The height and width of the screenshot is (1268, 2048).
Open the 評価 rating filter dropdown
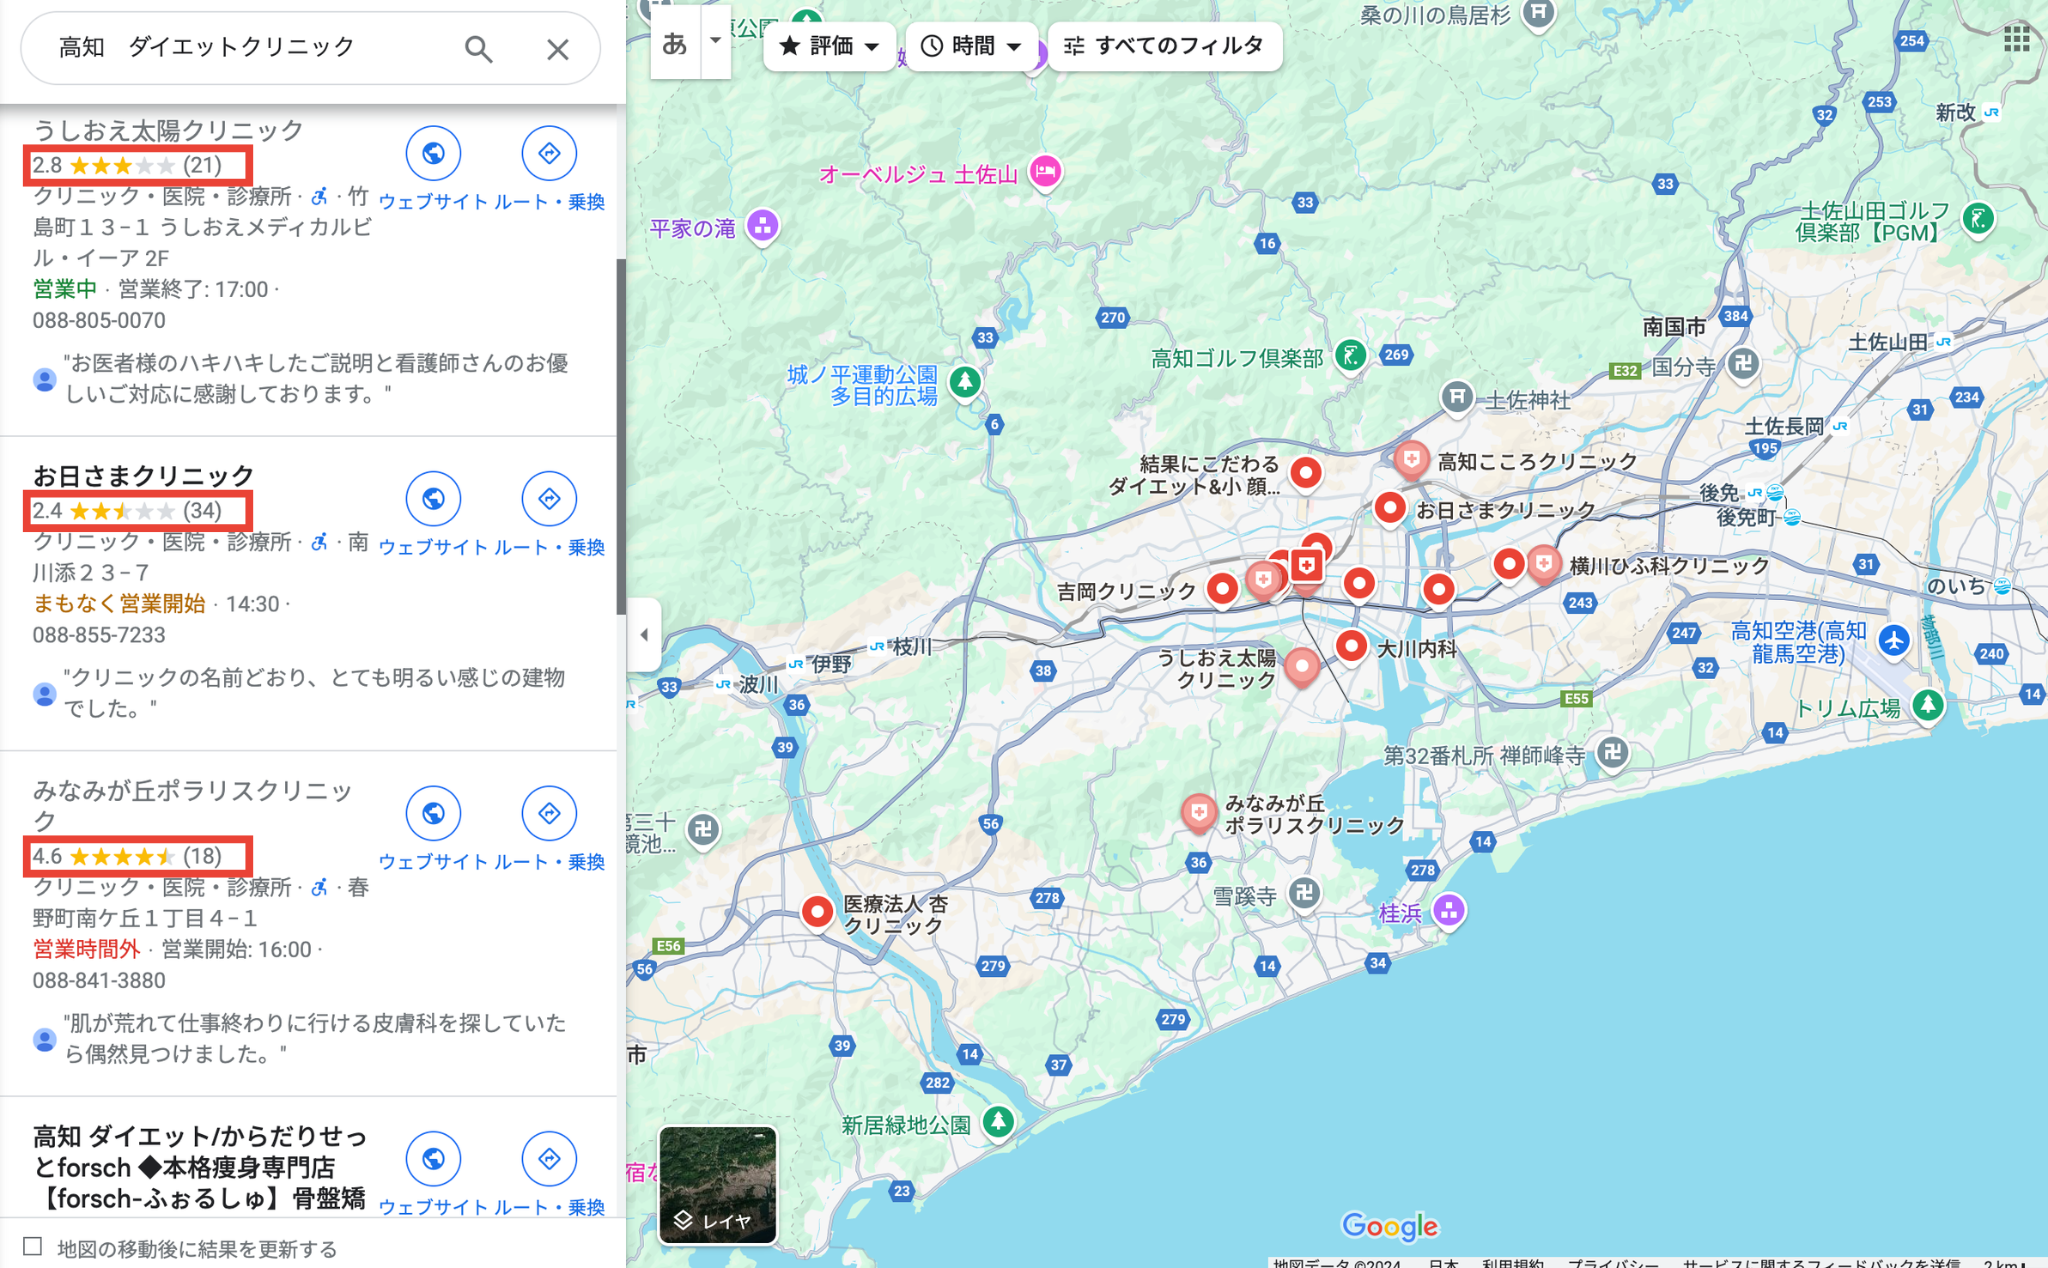pos(829,46)
